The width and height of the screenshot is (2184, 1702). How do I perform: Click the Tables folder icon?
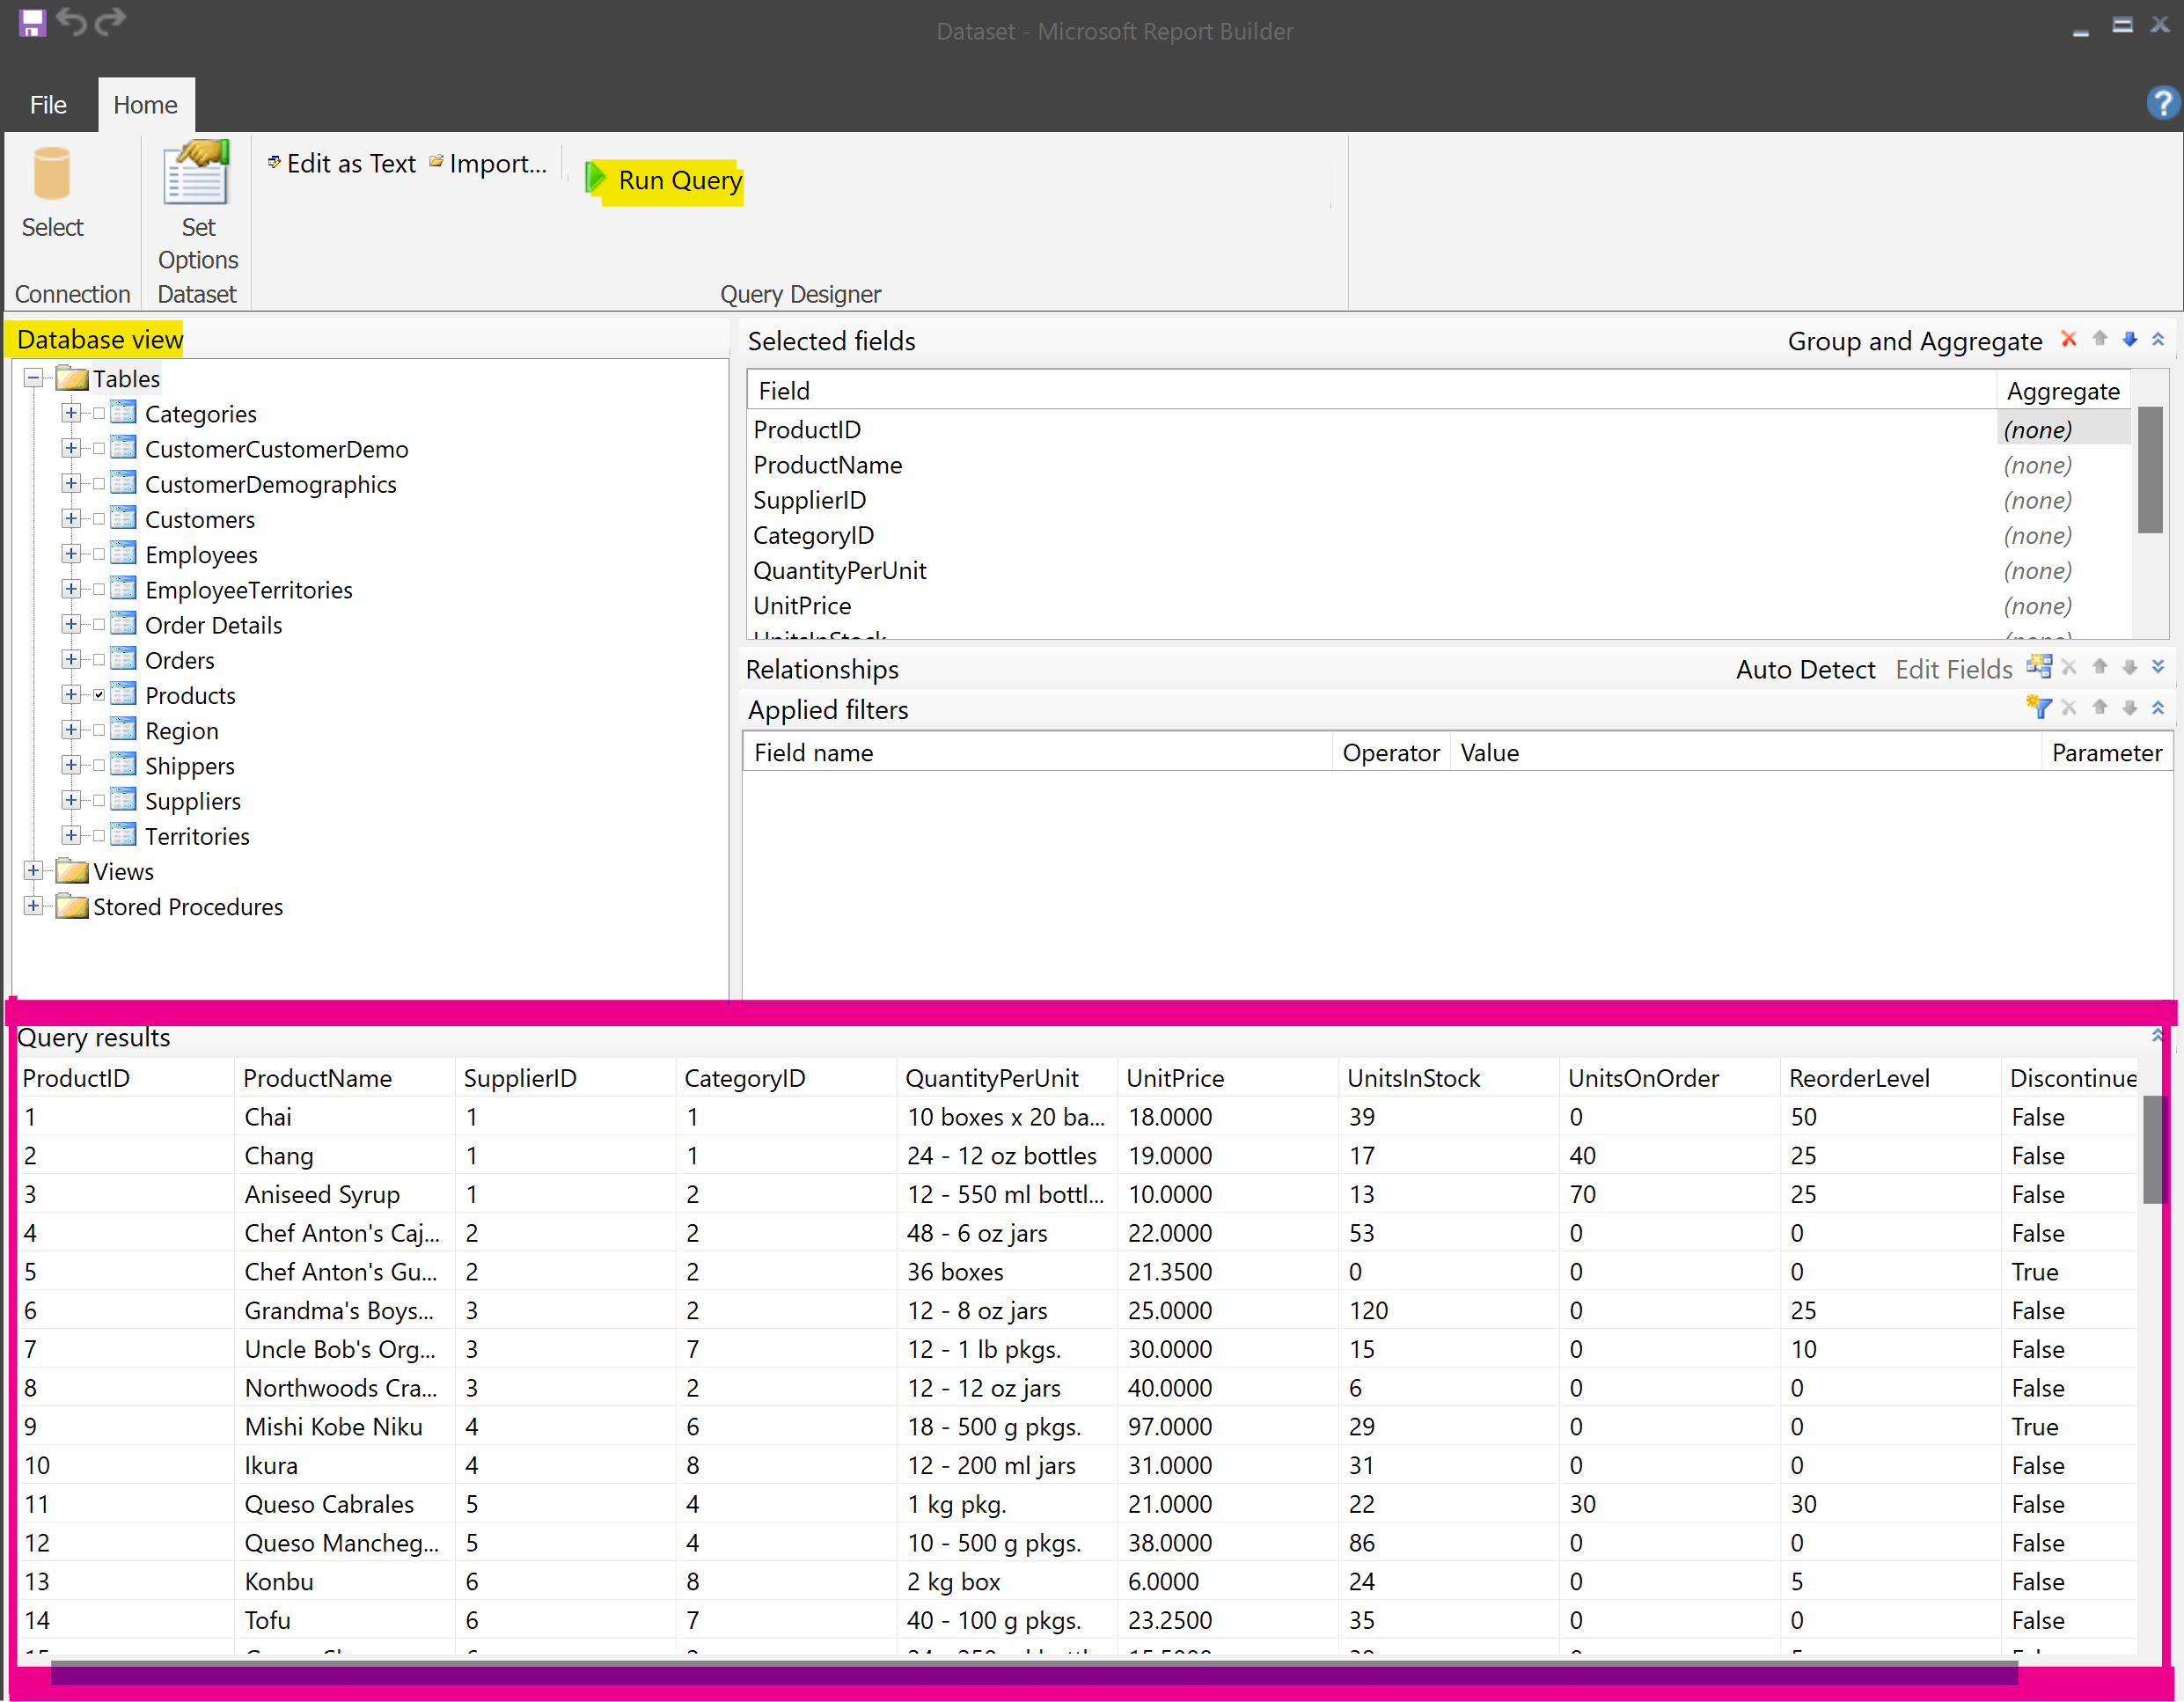(x=72, y=378)
